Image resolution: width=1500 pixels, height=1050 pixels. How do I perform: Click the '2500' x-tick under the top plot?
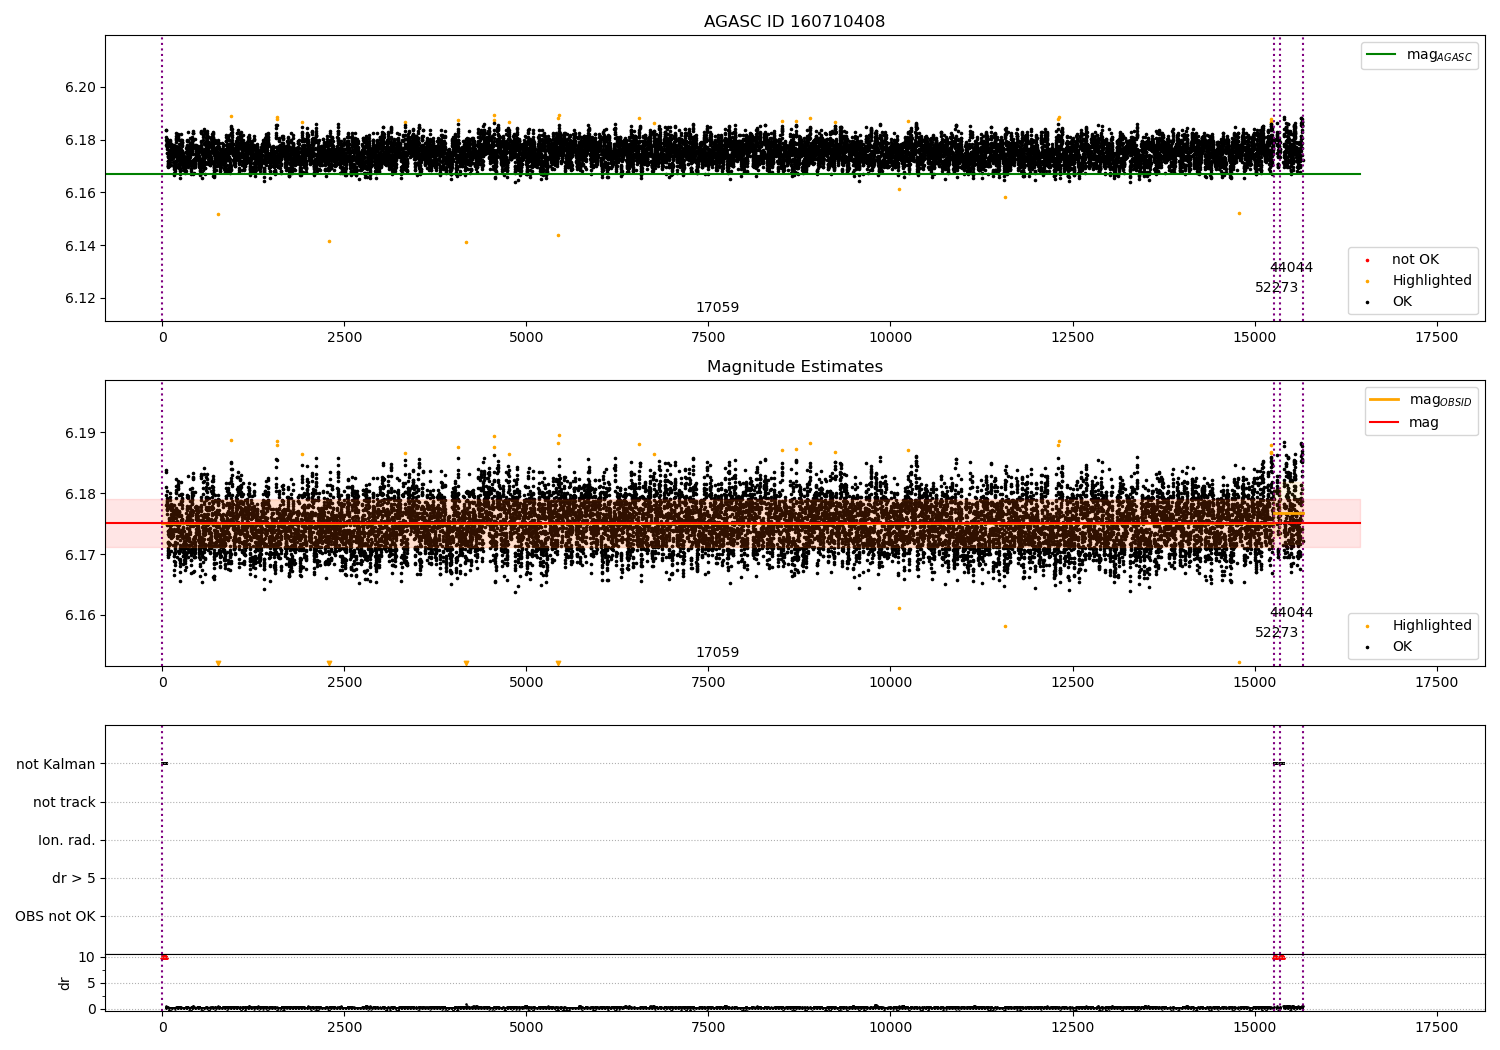pyautogui.click(x=344, y=338)
